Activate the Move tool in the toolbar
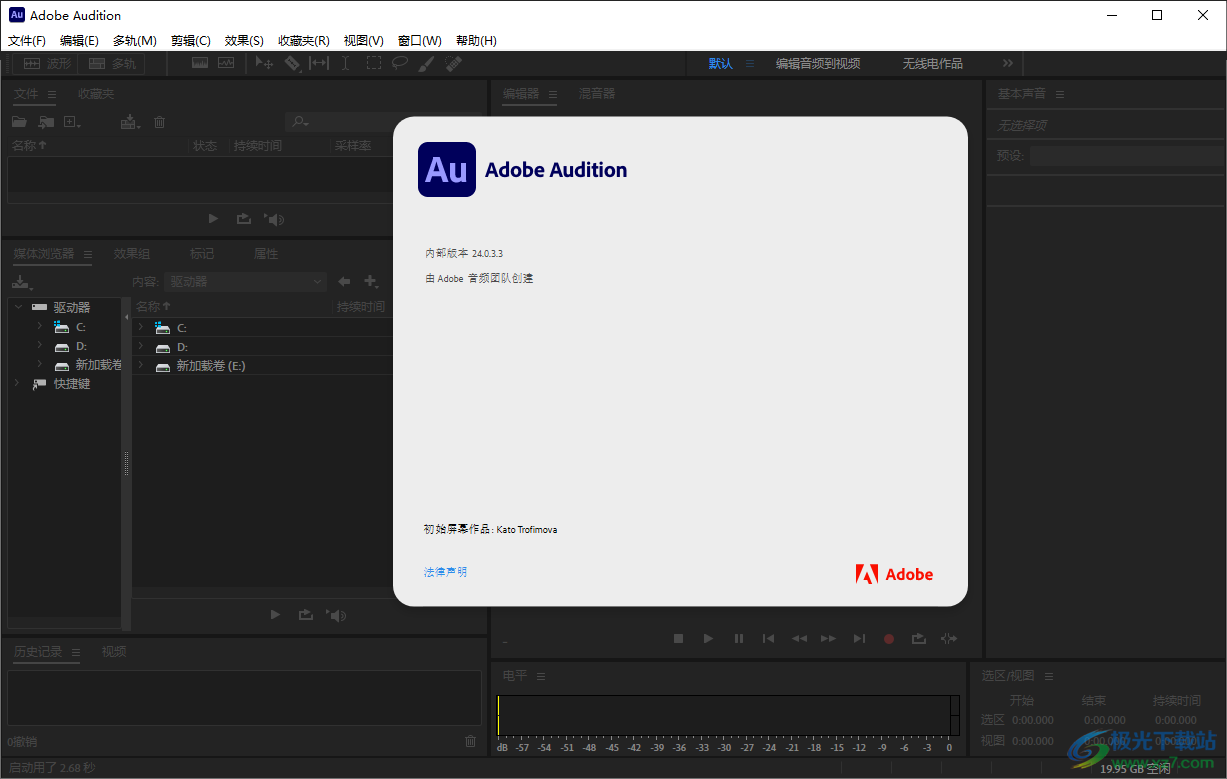The image size is (1227, 779). pyautogui.click(x=263, y=62)
